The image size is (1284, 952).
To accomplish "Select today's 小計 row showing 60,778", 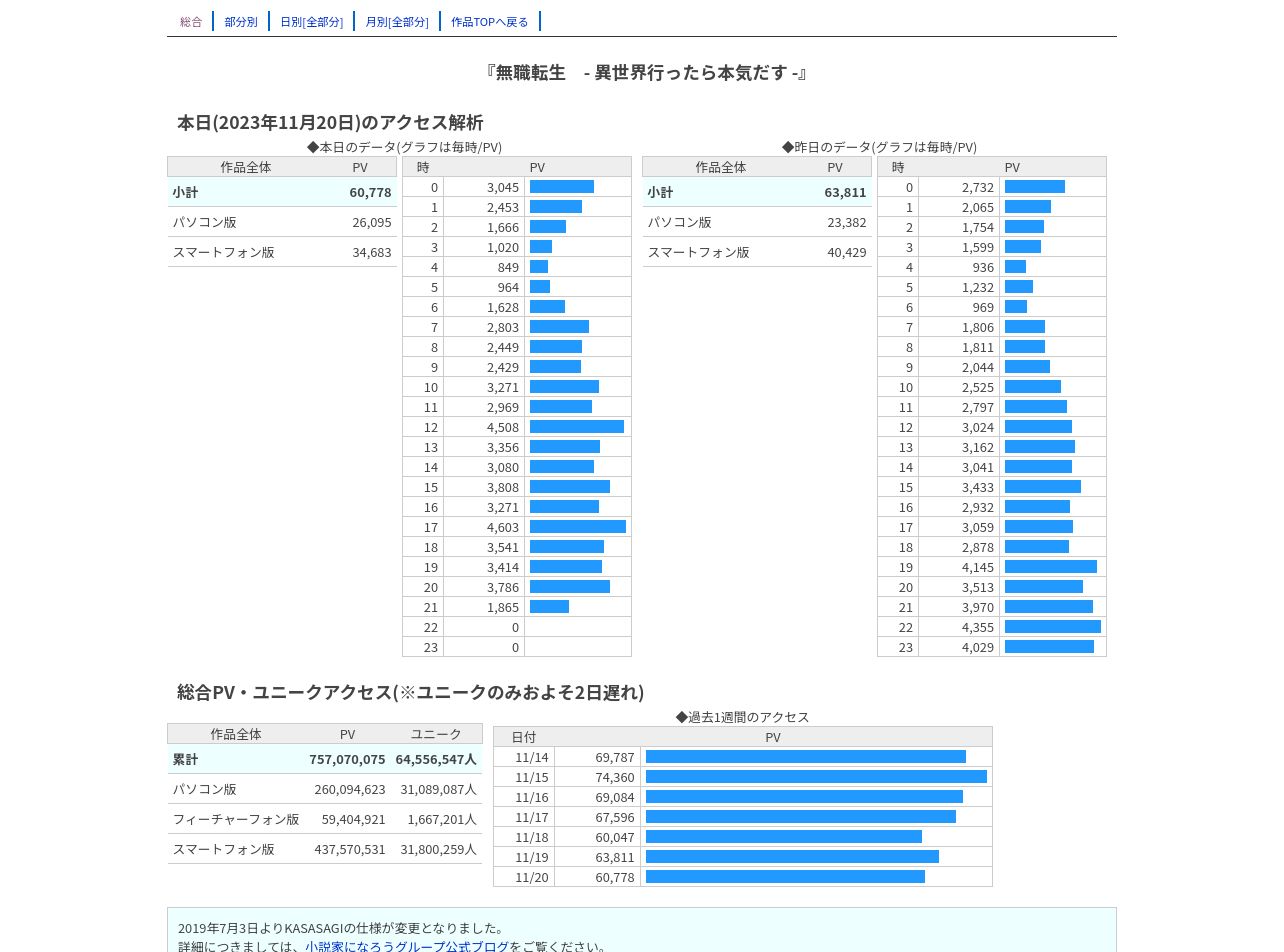I will pyautogui.click(x=282, y=192).
